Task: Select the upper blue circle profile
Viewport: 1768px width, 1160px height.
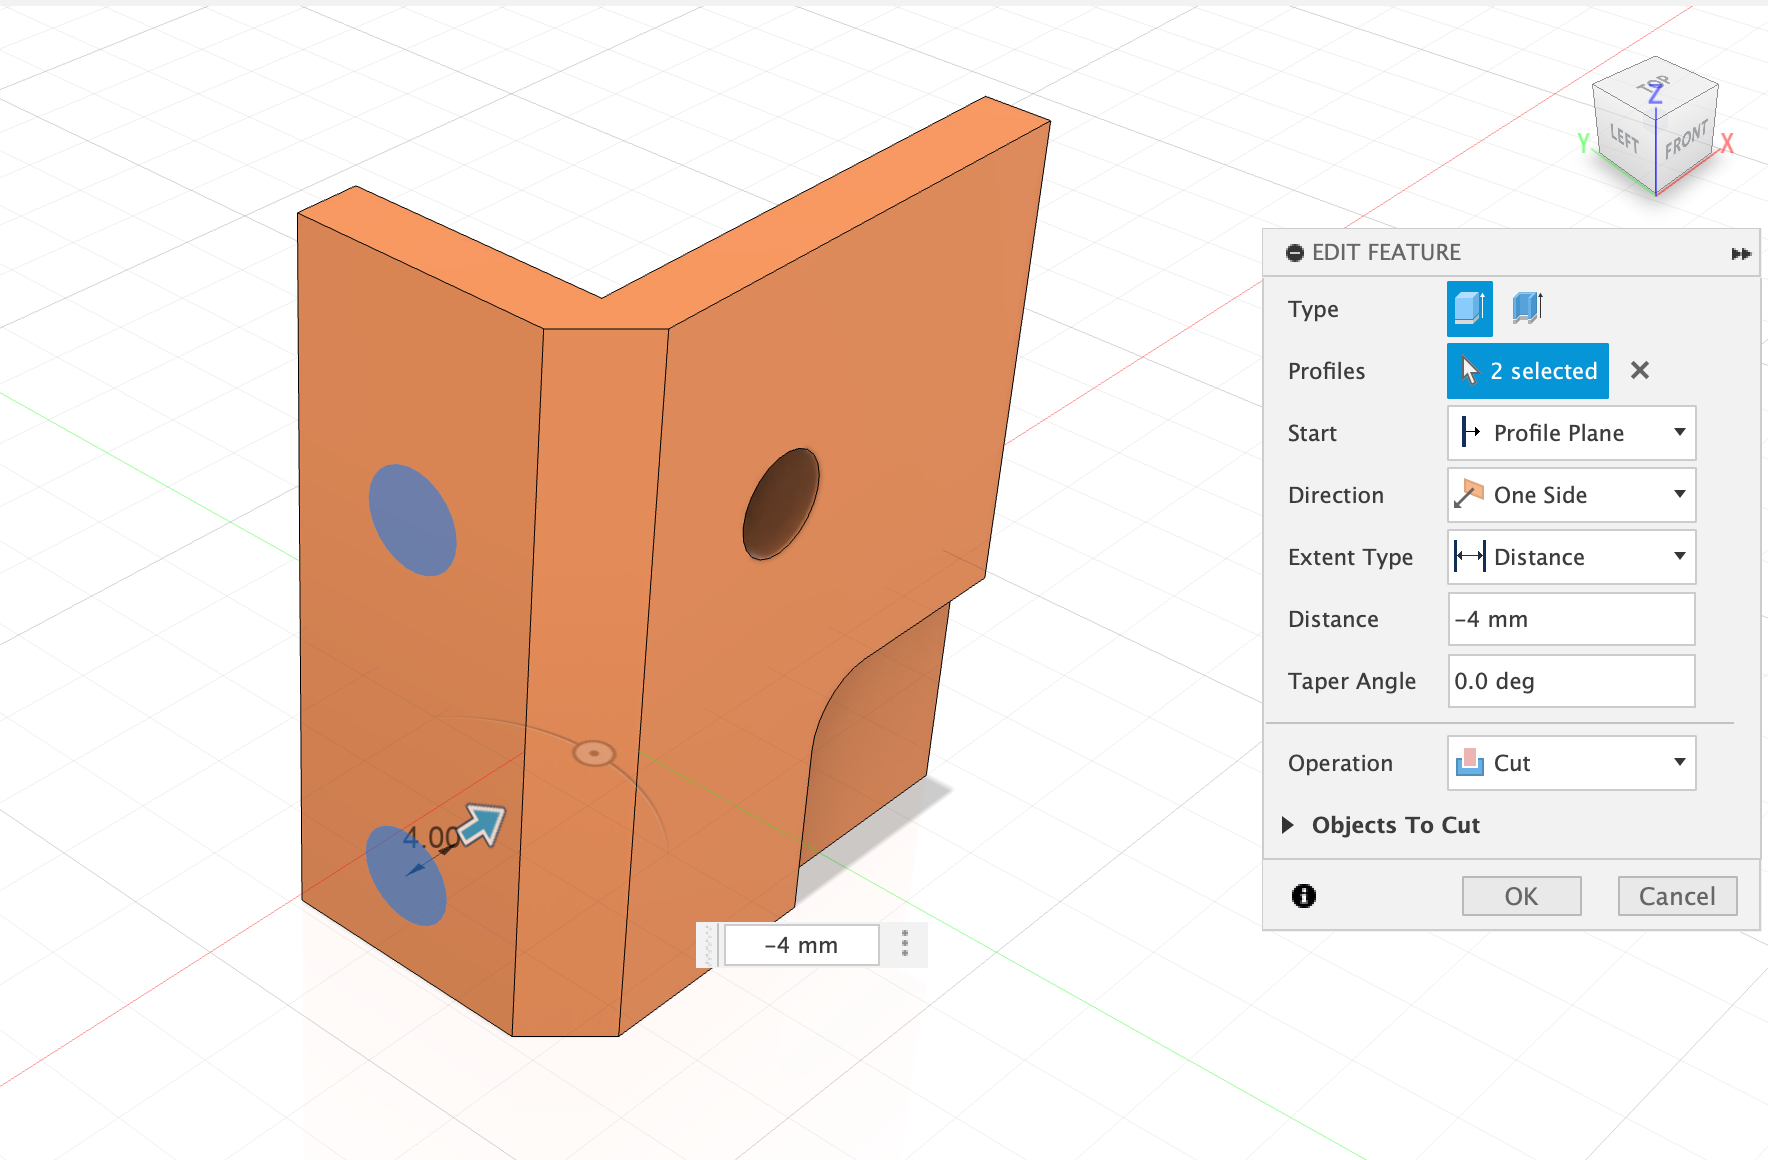Action: click(412, 520)
